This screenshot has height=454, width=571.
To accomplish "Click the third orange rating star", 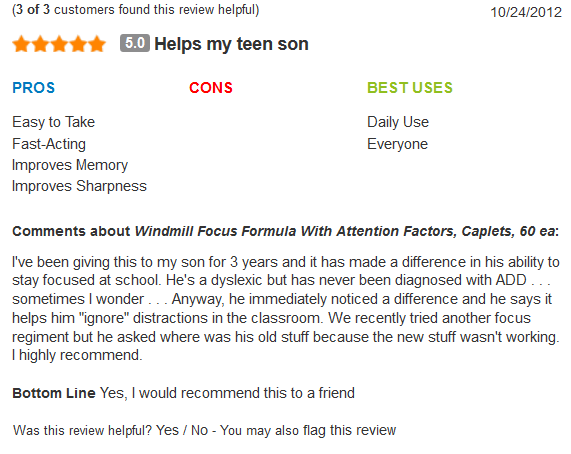I will coord(59,44).
